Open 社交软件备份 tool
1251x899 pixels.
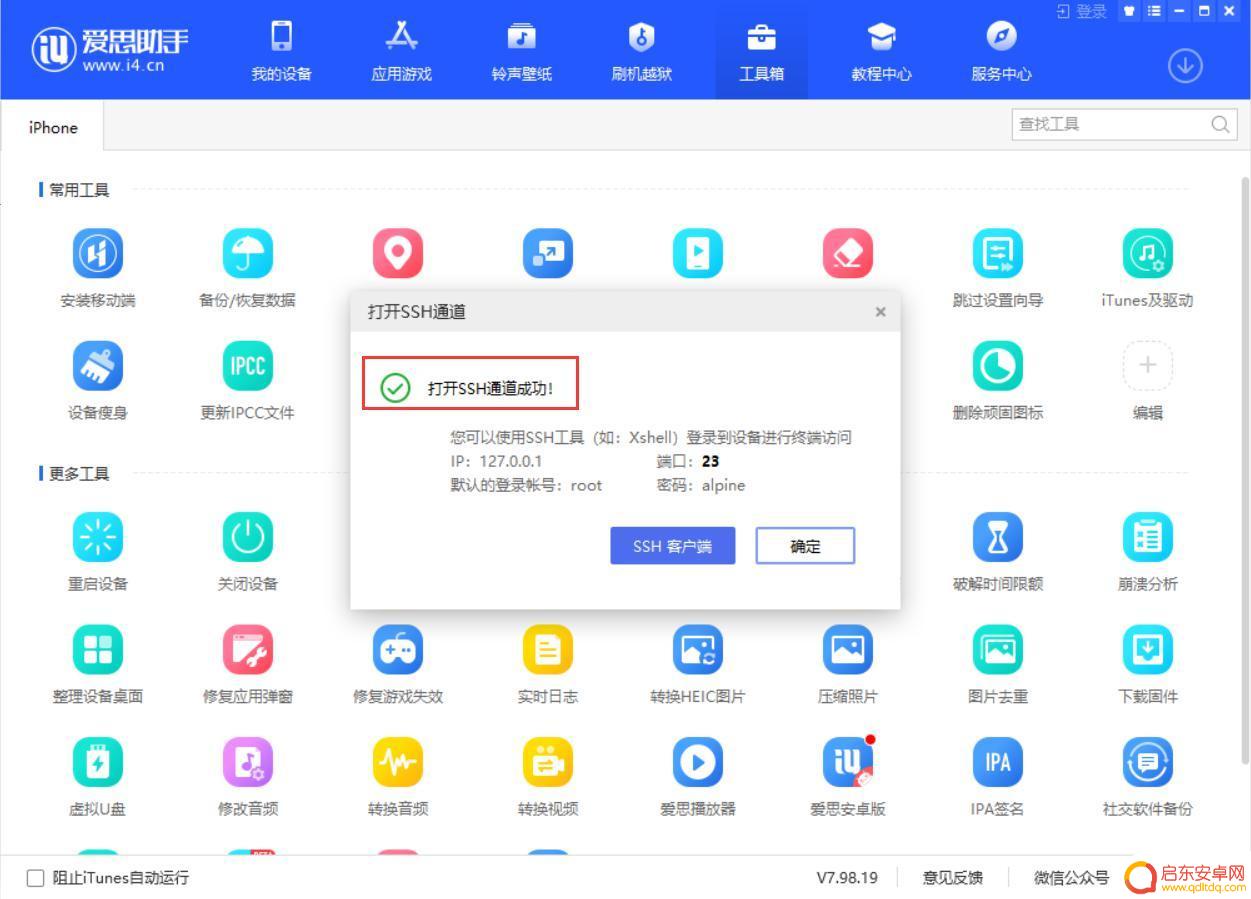click(1148, 762)
